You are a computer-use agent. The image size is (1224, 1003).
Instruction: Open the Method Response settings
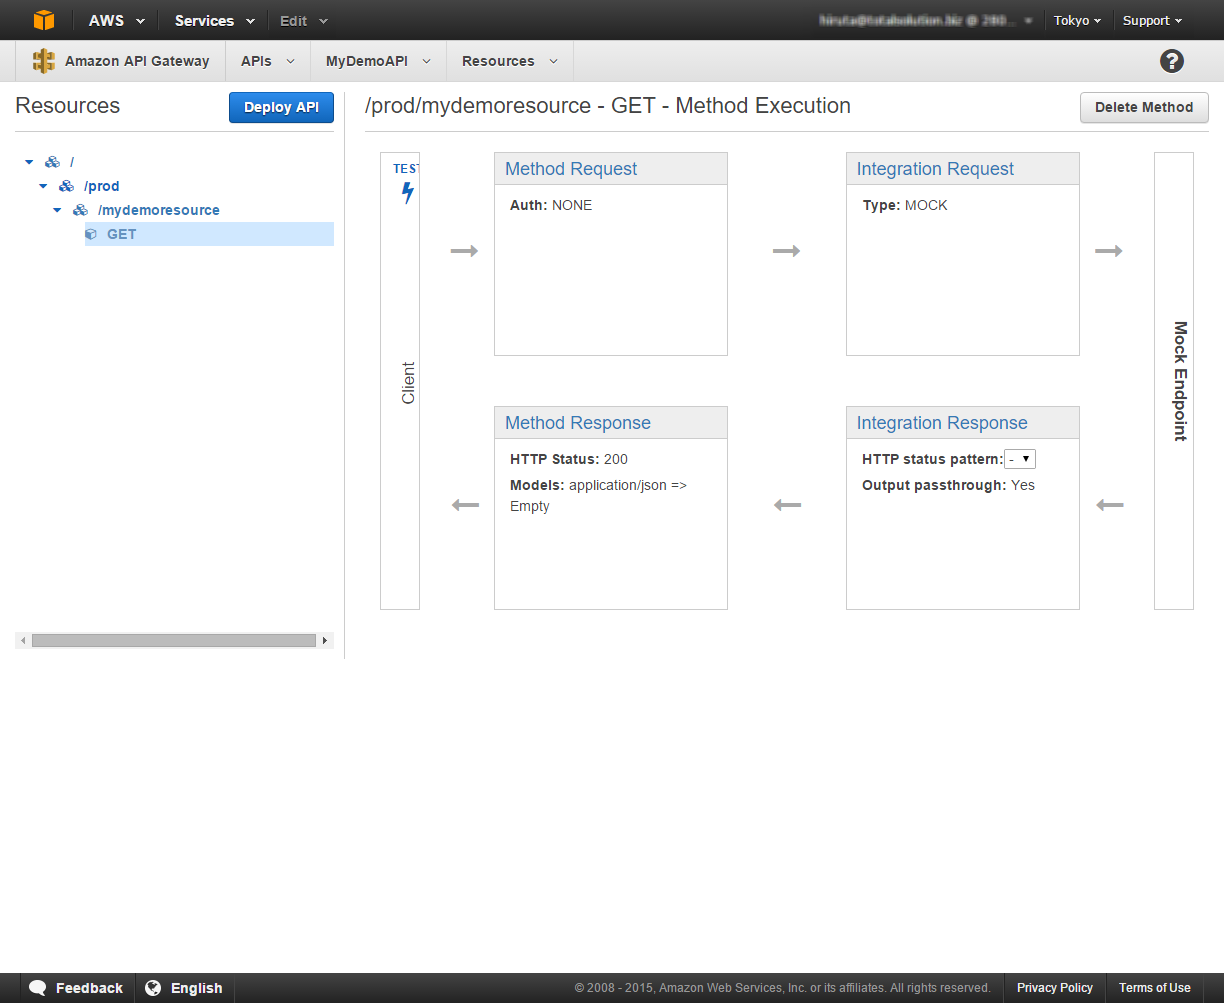coord(578,423)
